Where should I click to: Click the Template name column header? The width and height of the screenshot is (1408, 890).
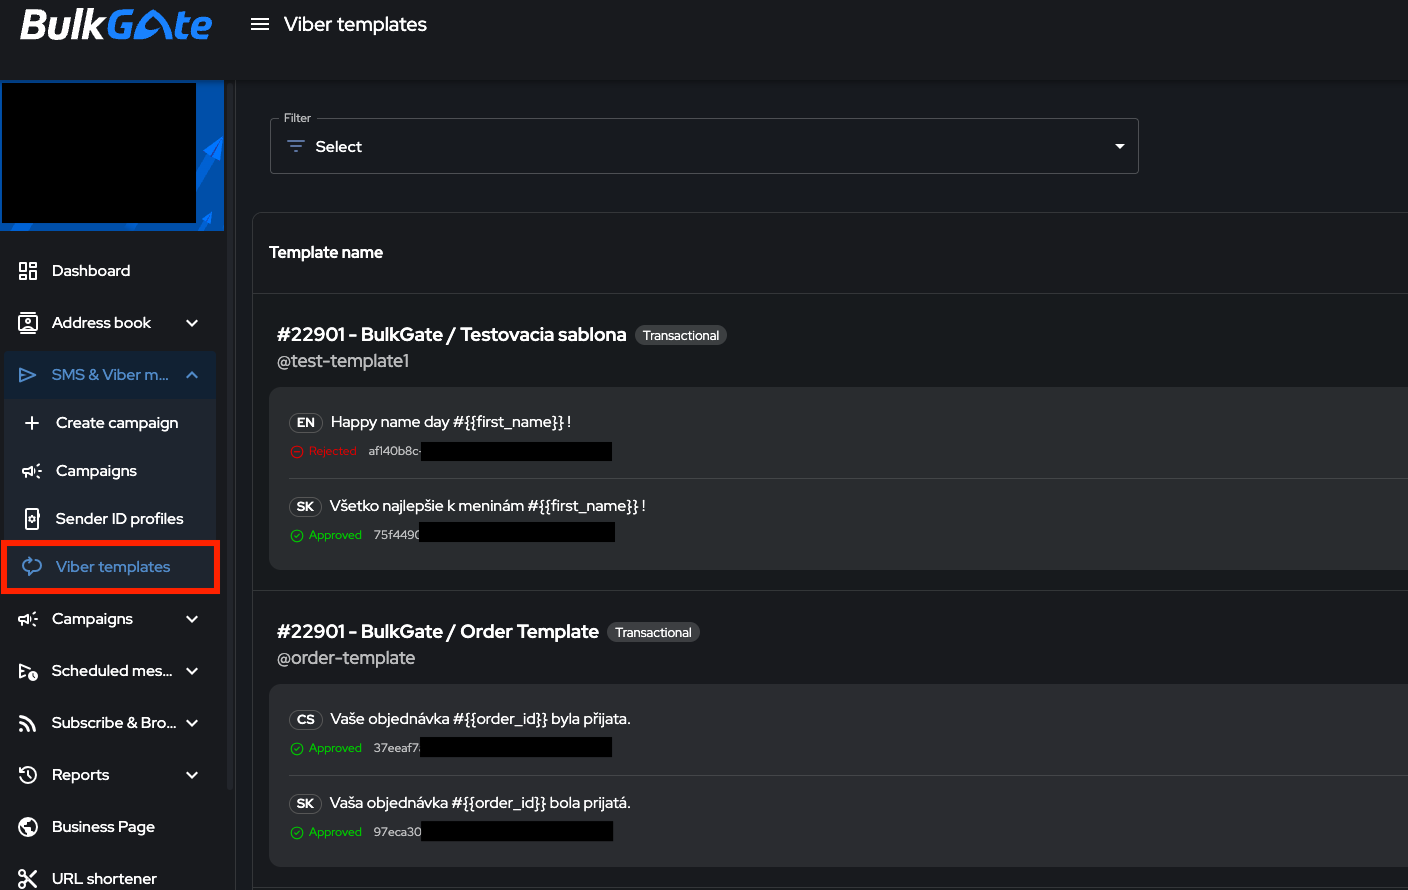(326, 253)
